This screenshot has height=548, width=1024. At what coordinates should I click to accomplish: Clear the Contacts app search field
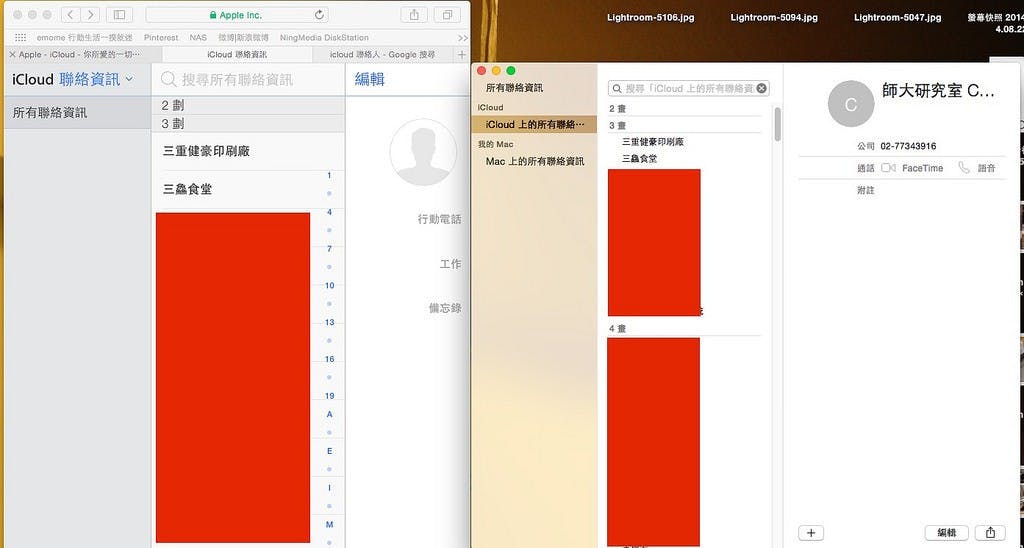click(x=761, y=88)
